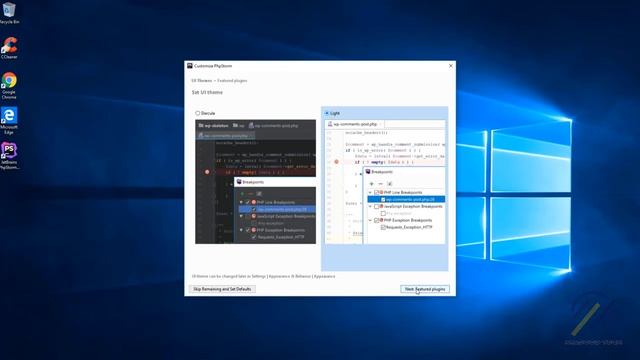Click the Light theme preview image
640x360 pixels.
385,182
